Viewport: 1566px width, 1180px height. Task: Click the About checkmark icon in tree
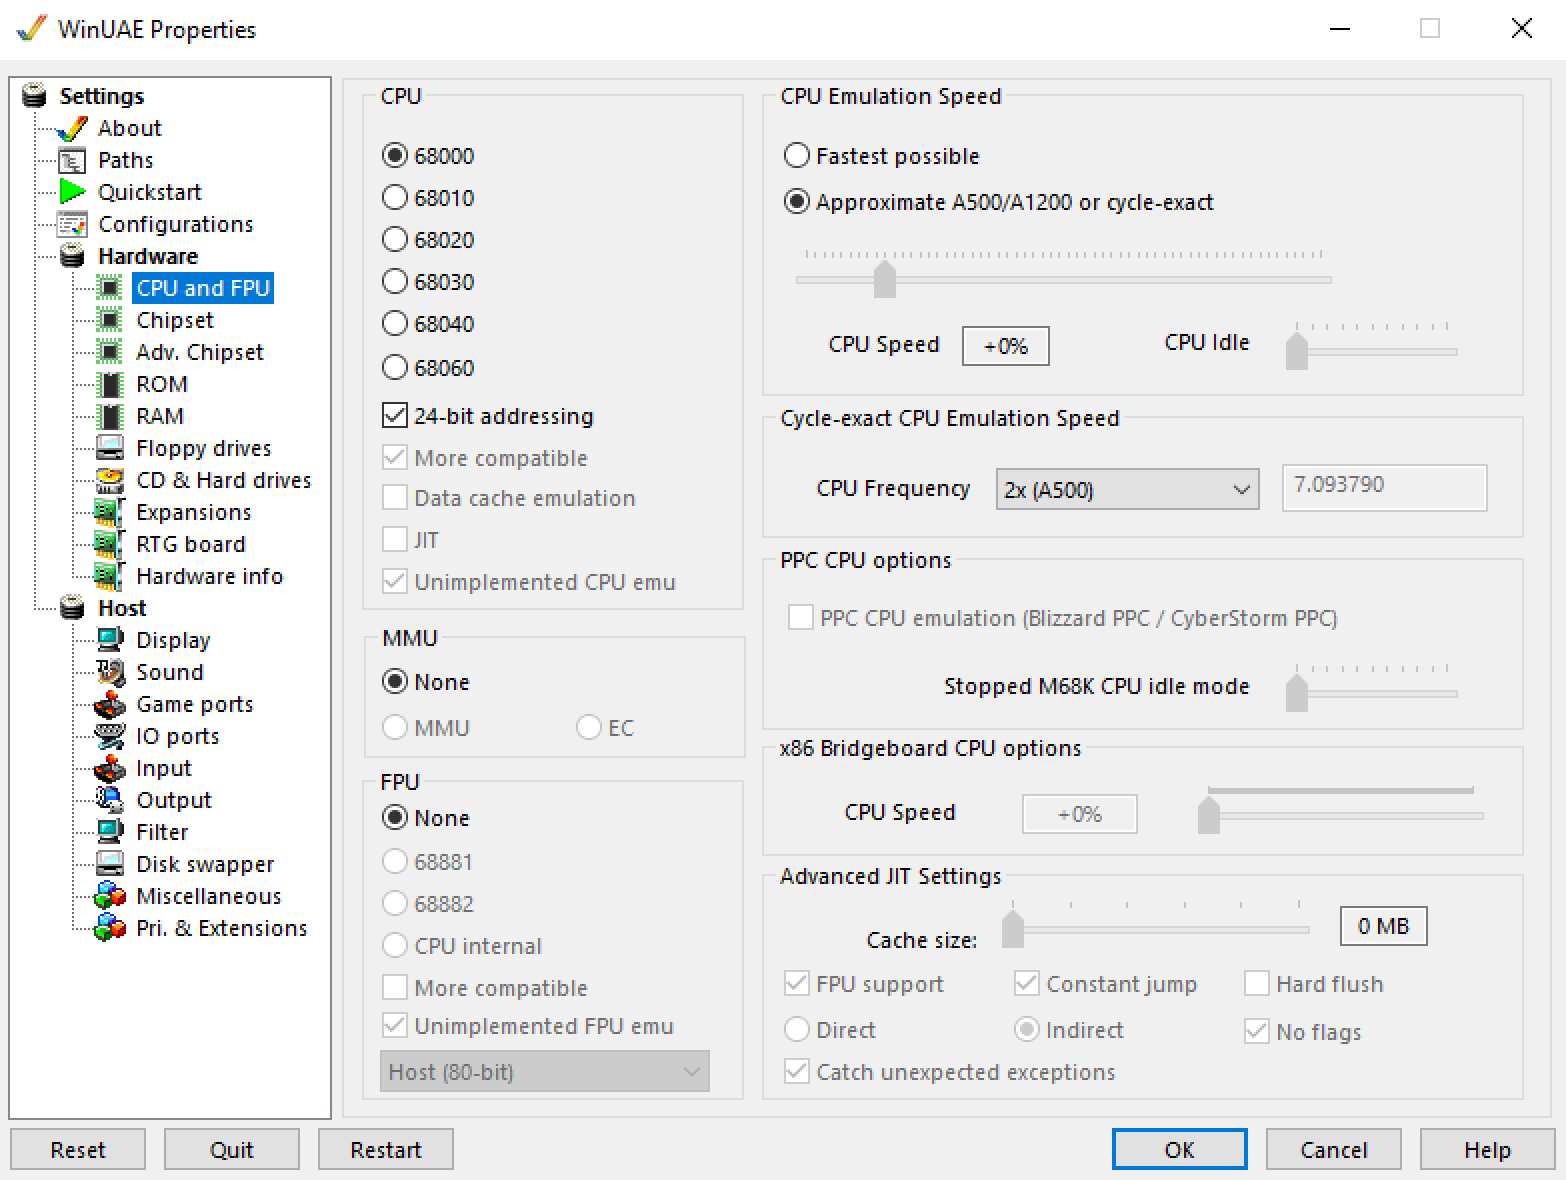(72, 129)
